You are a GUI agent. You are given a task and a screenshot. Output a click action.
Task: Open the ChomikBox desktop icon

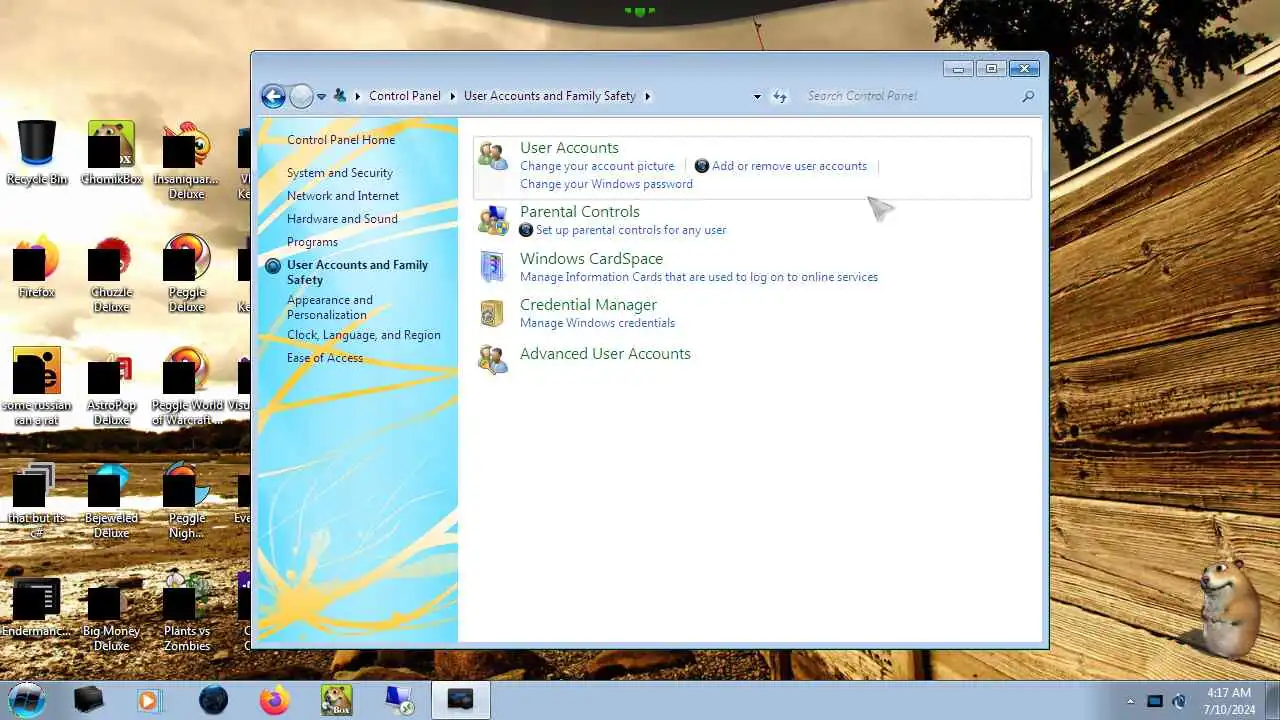click(111, 144)
